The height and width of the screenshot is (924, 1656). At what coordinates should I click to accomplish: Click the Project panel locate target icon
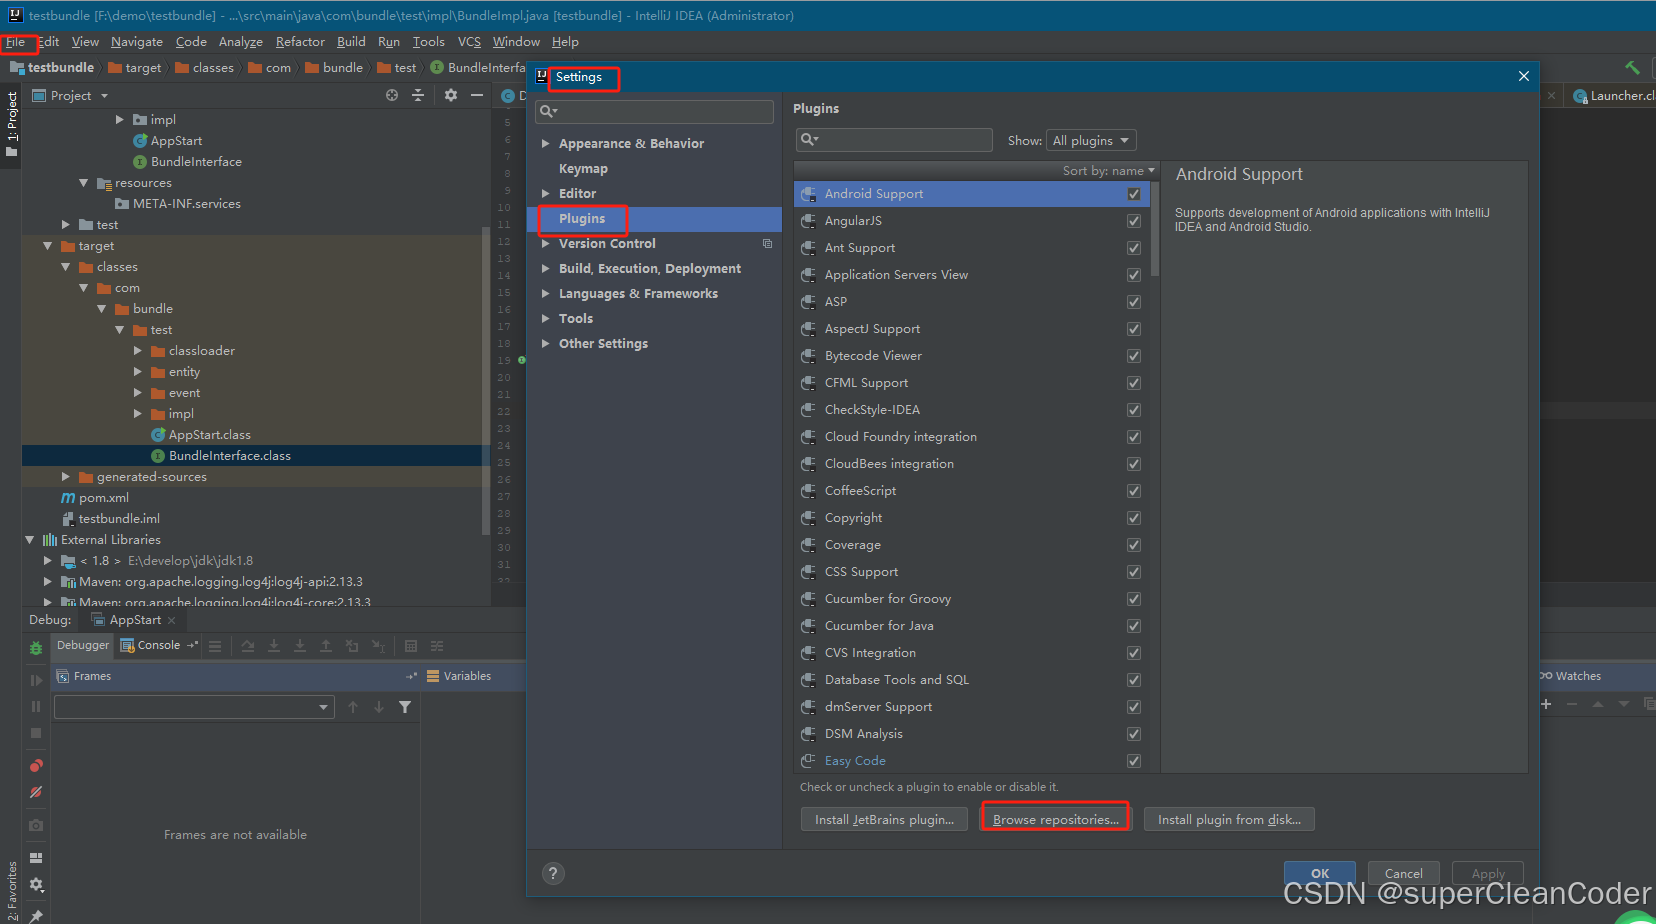[392, 95]
